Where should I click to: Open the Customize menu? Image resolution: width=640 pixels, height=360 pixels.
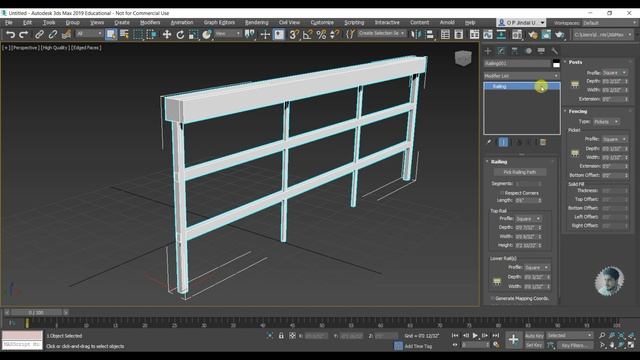click(x=322, y=22)
